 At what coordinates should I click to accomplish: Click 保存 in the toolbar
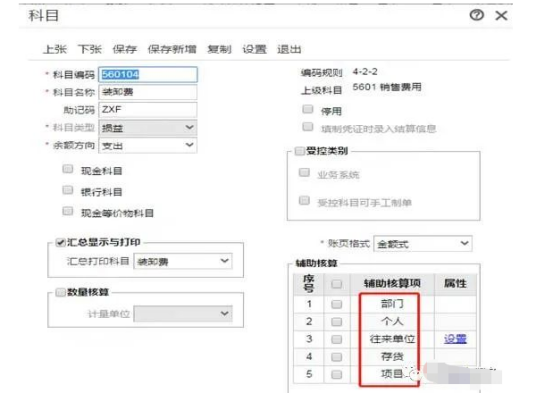(124, 49)
